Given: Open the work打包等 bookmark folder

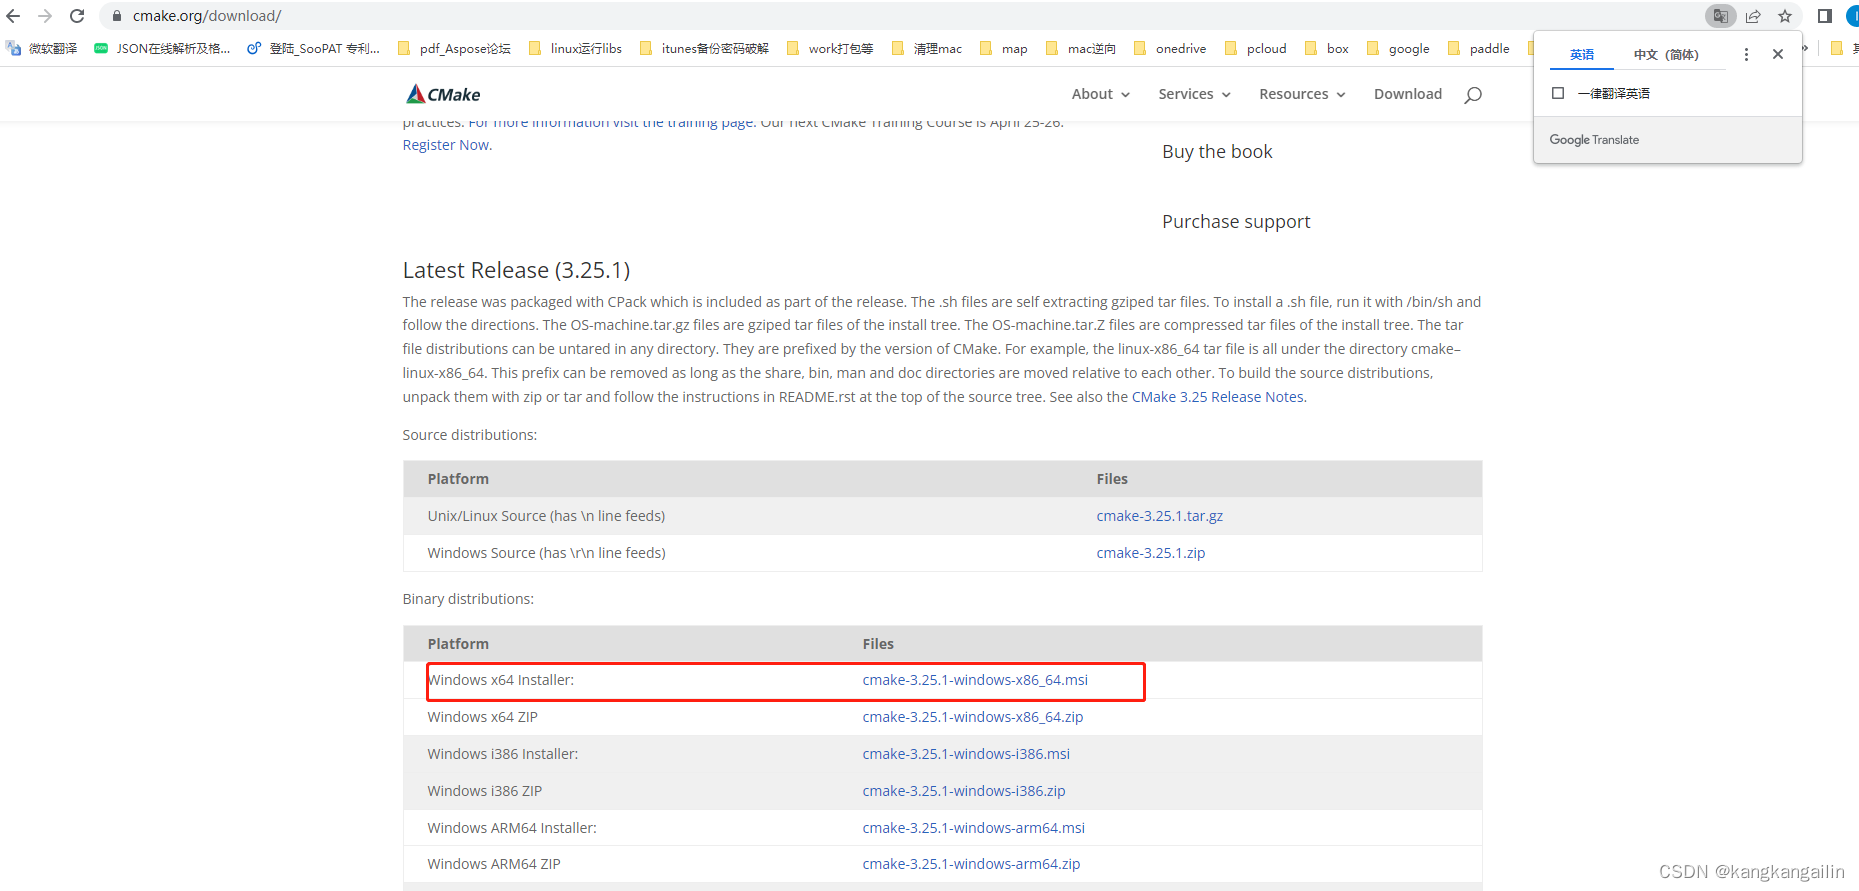Looking at the screenshot, I should 830,48.
